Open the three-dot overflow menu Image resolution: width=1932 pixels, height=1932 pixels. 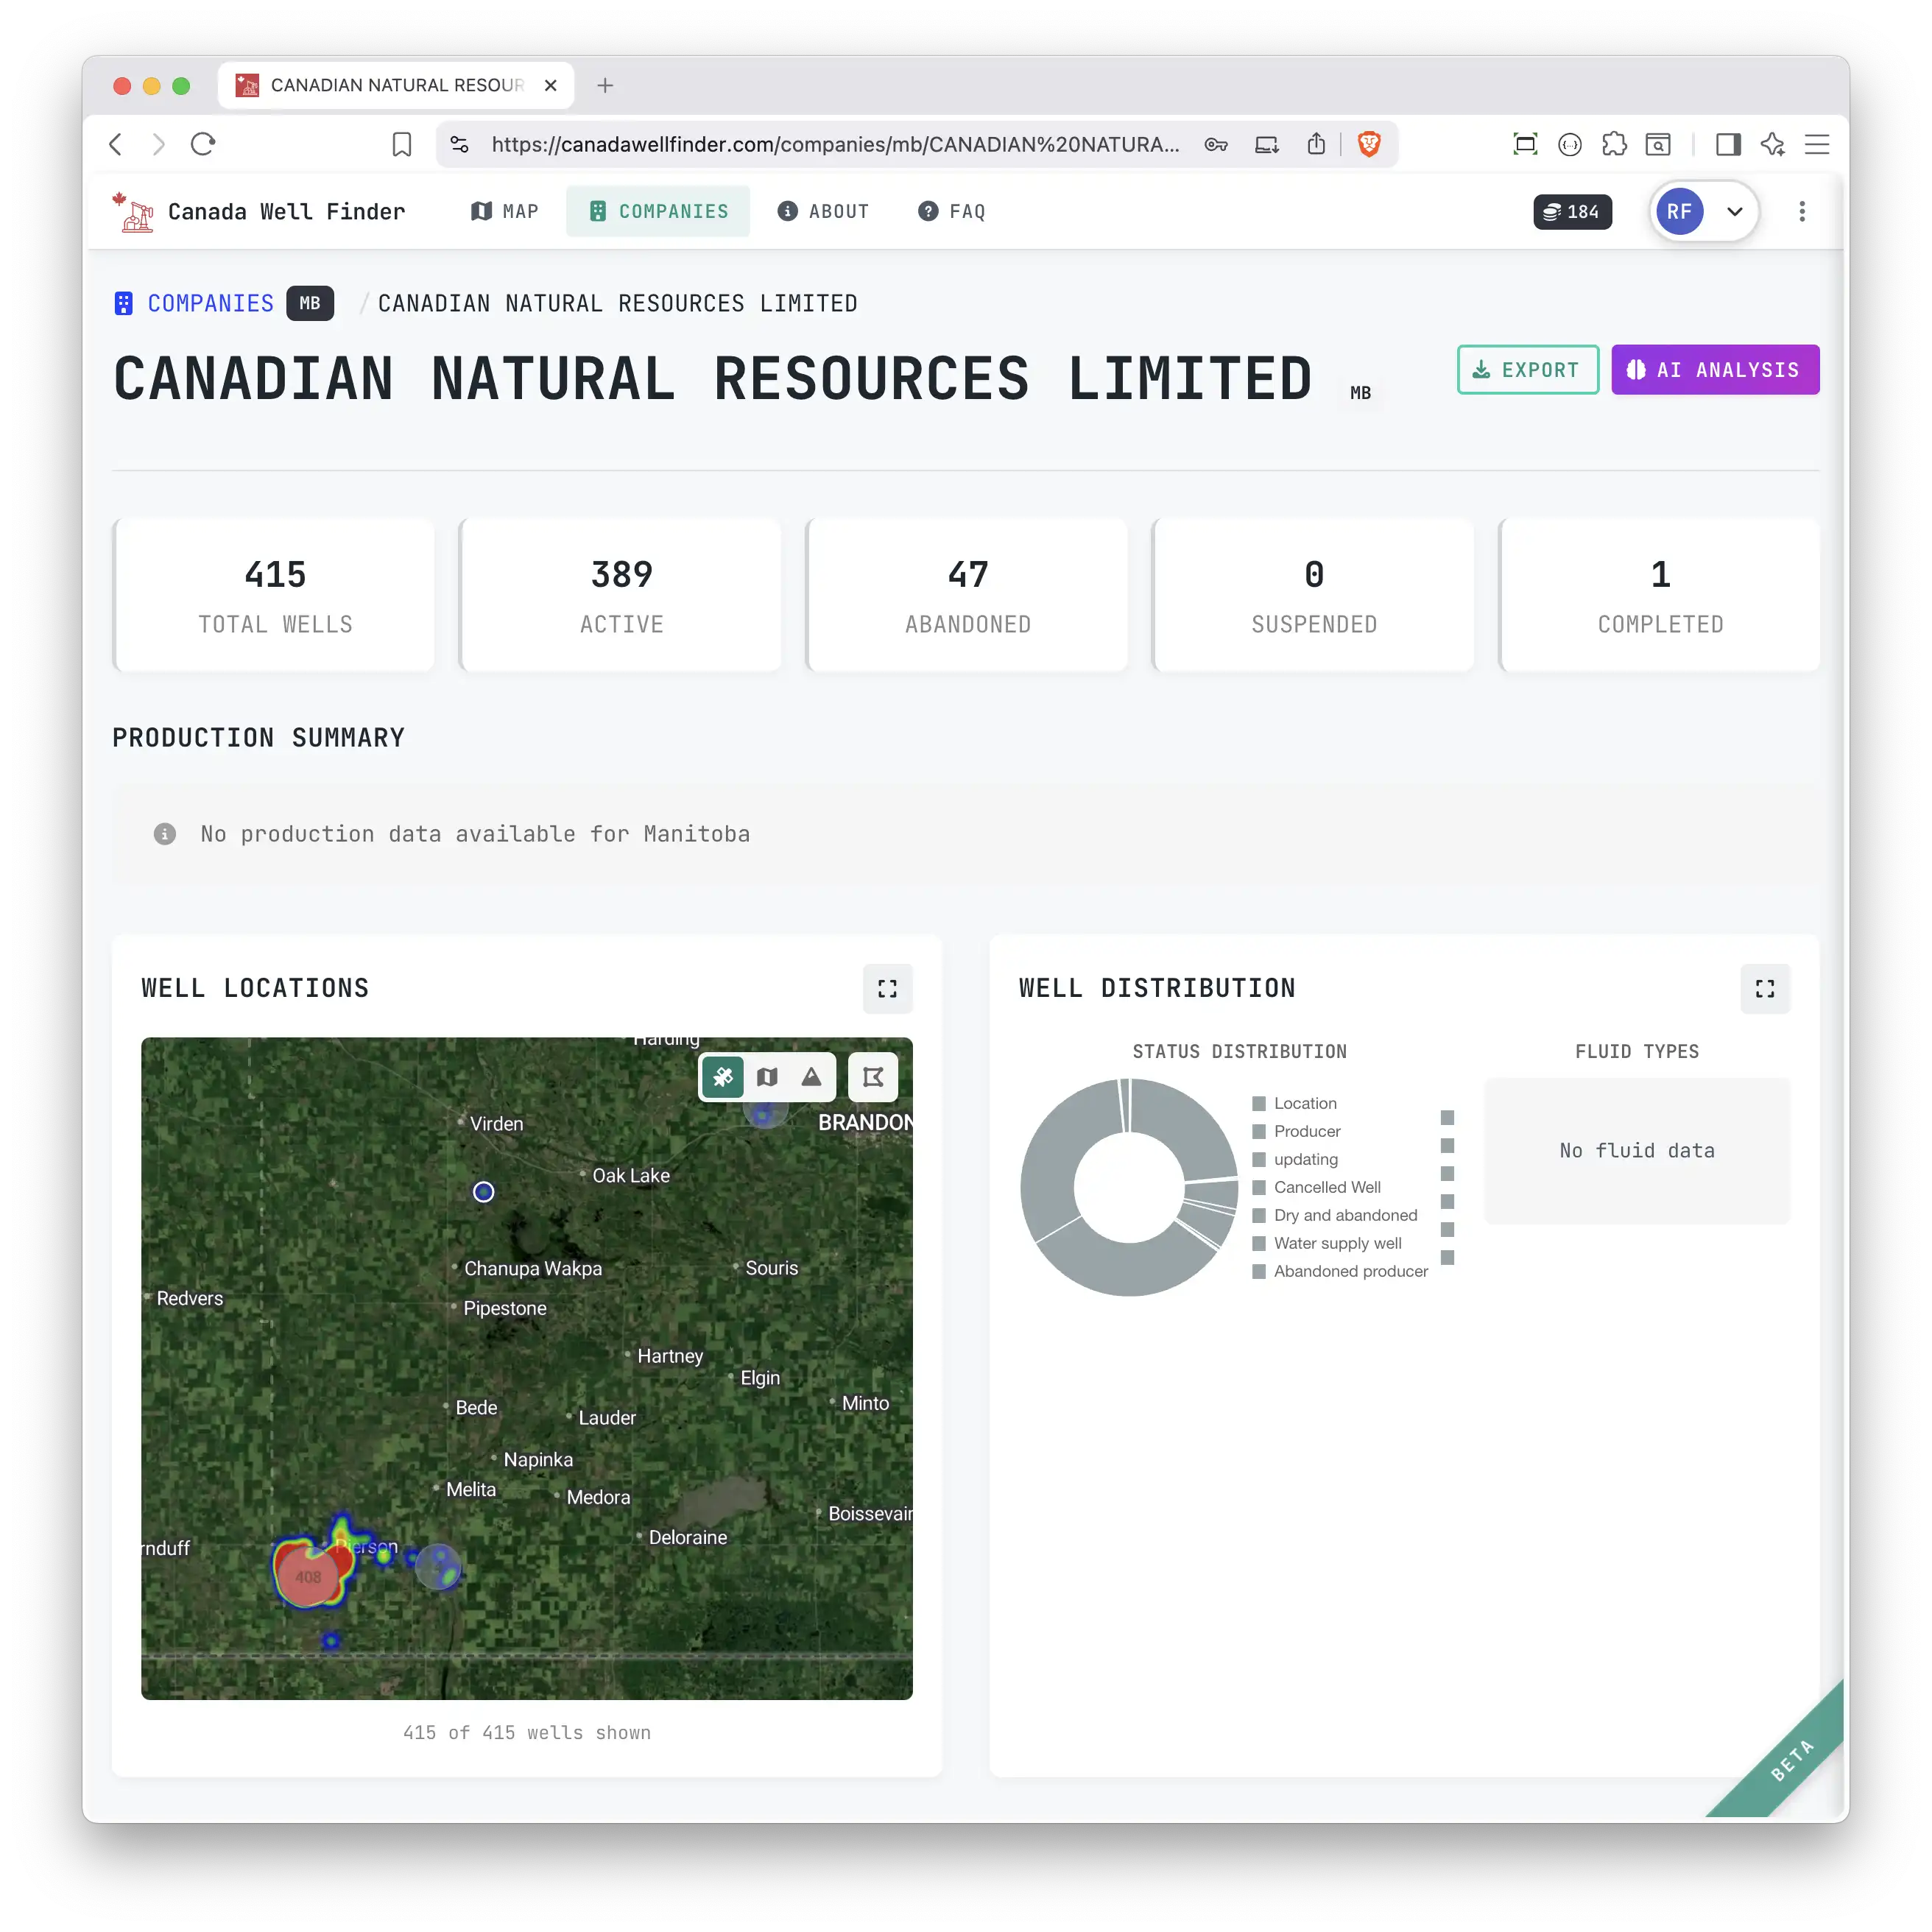point(1802,211)
